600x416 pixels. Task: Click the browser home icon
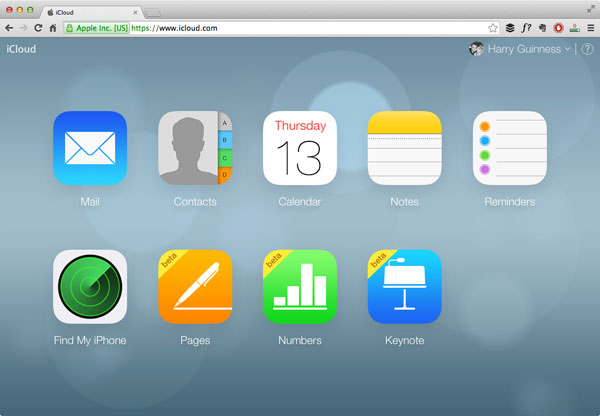point(53,28)
